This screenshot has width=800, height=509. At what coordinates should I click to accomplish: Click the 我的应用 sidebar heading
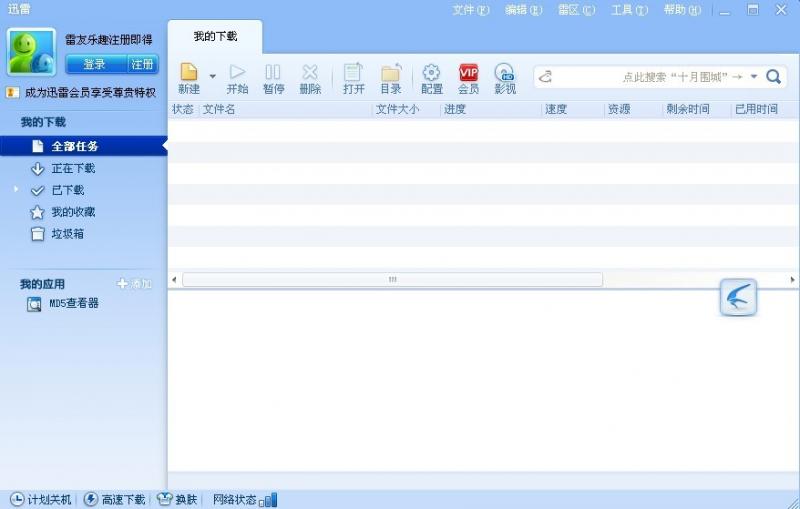pos(42,284)
